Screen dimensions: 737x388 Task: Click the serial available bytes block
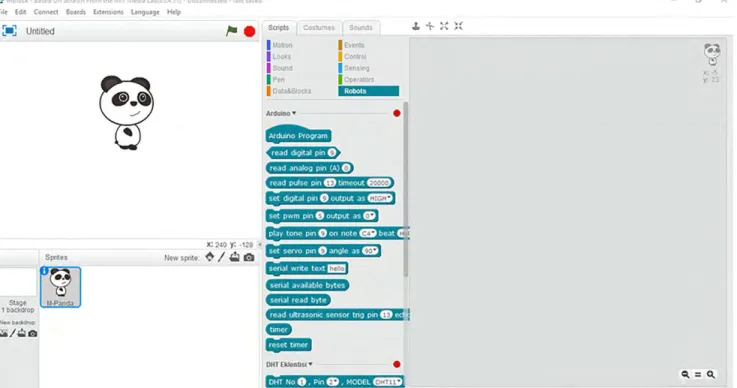[307, 285]
